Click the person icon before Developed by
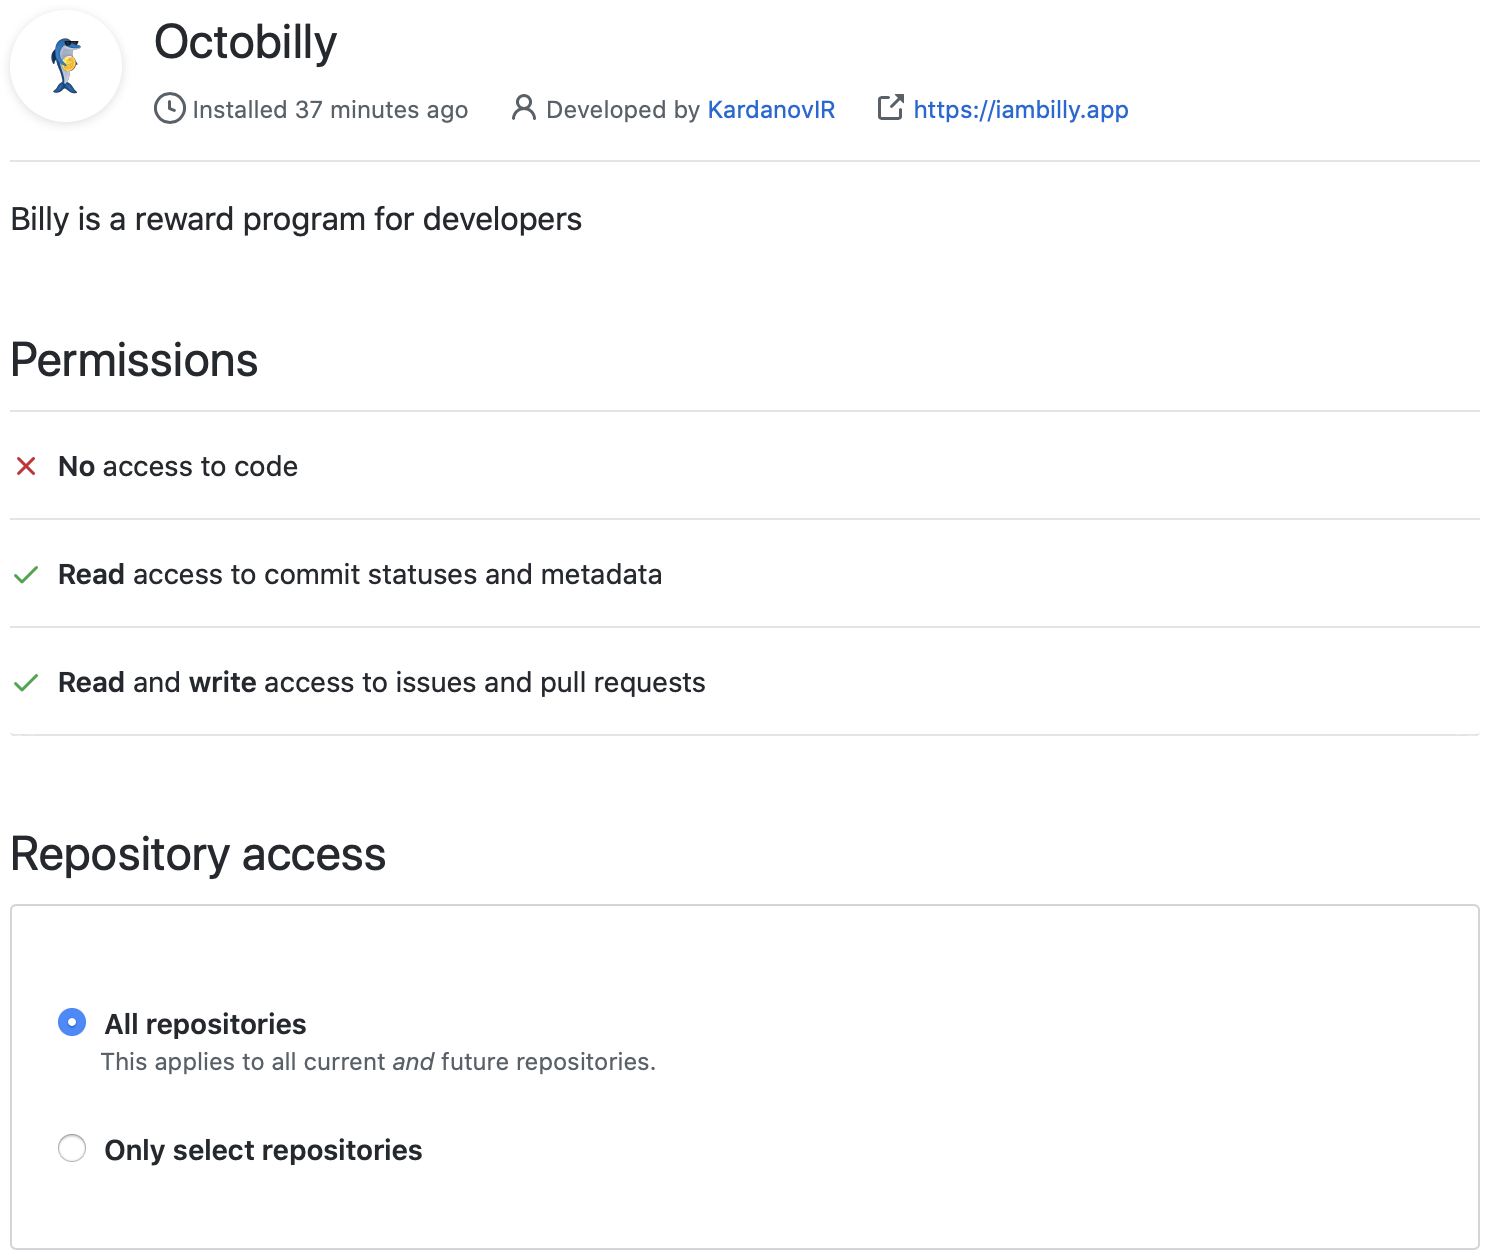The width and height of the screenshot is (1486, 1254). point(523,108)
